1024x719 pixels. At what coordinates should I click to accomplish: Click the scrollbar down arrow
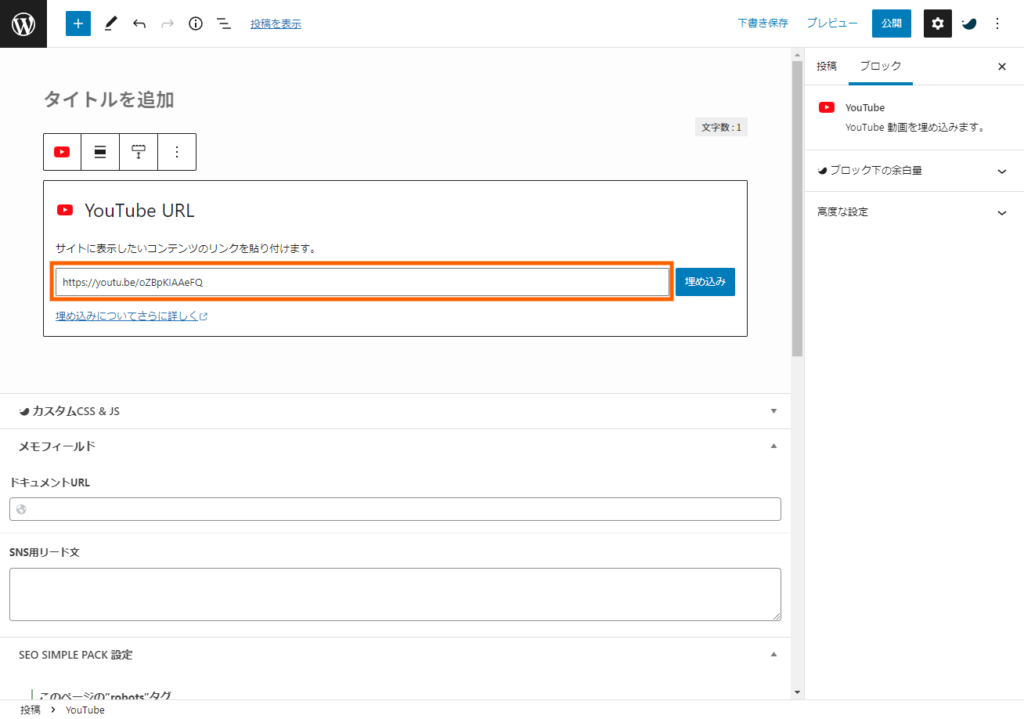tap(797, 692)
